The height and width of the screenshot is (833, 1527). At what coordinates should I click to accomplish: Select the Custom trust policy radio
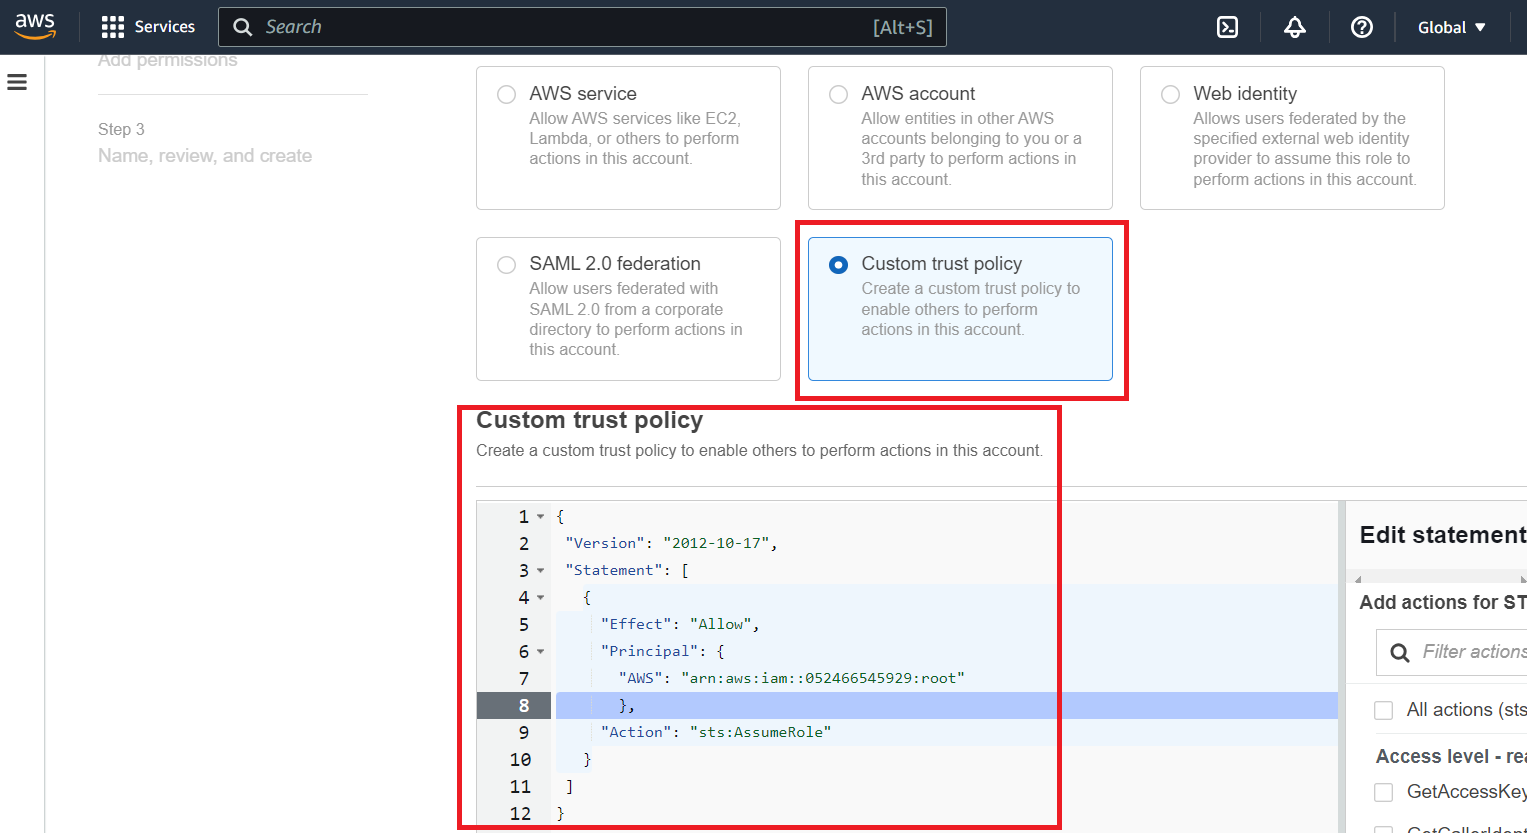[839, 264]
